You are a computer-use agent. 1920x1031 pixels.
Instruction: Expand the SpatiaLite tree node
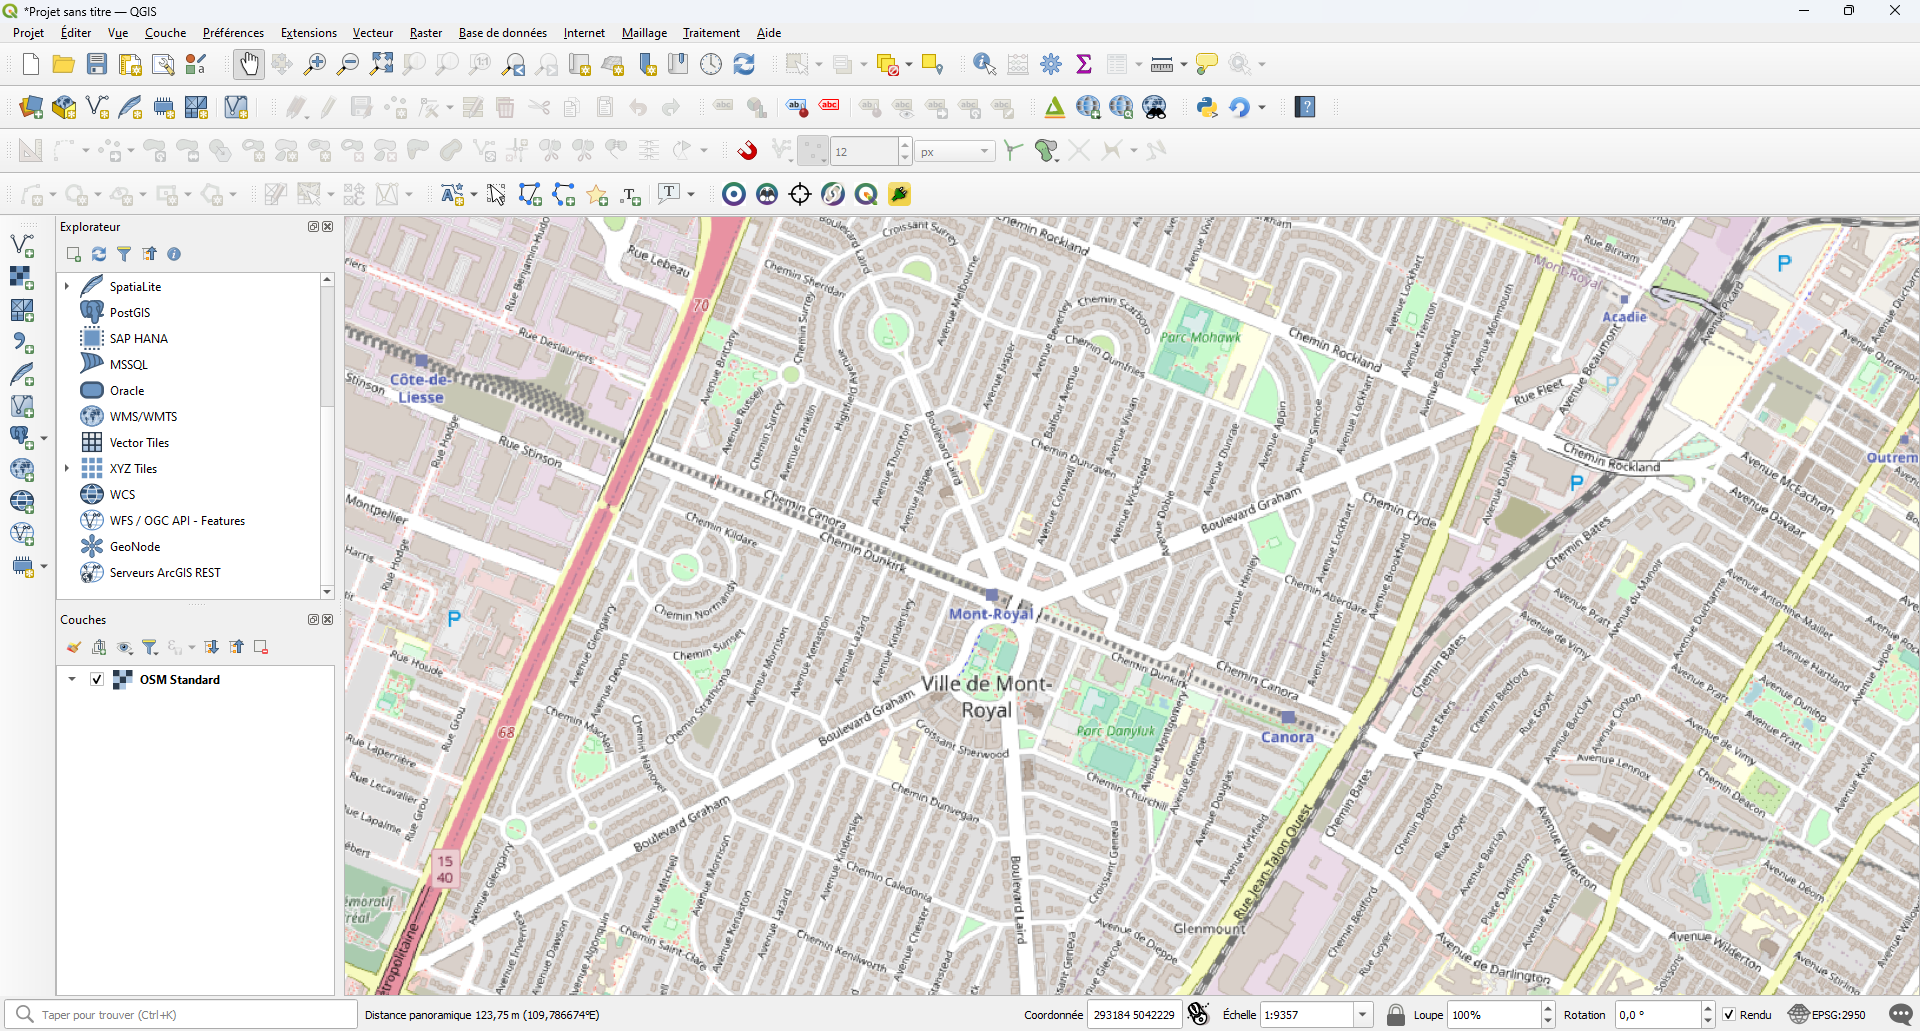click(x=67, y=286)
